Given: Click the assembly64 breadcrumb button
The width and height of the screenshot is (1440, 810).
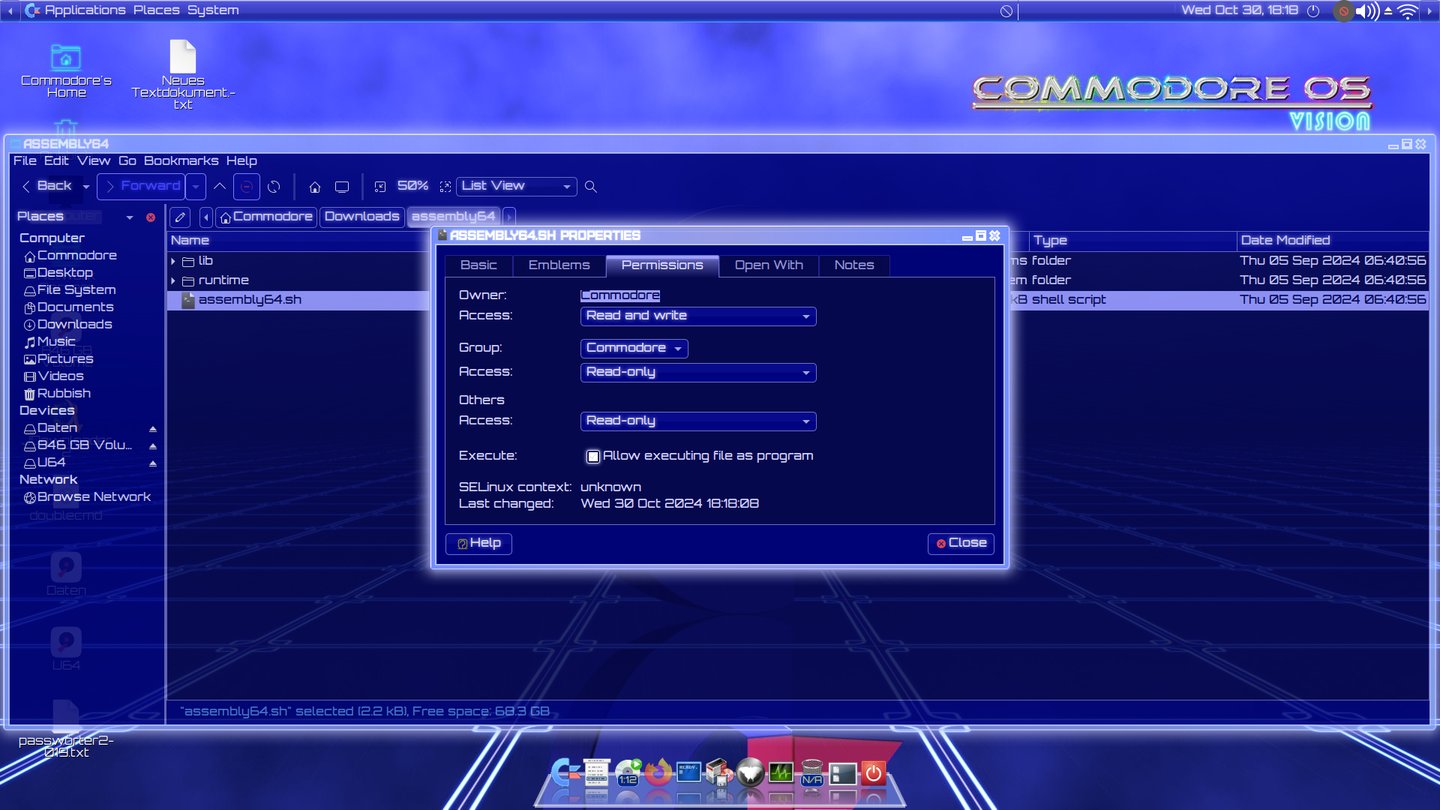Looking at the screenshot, I should (x=453, y=217).
